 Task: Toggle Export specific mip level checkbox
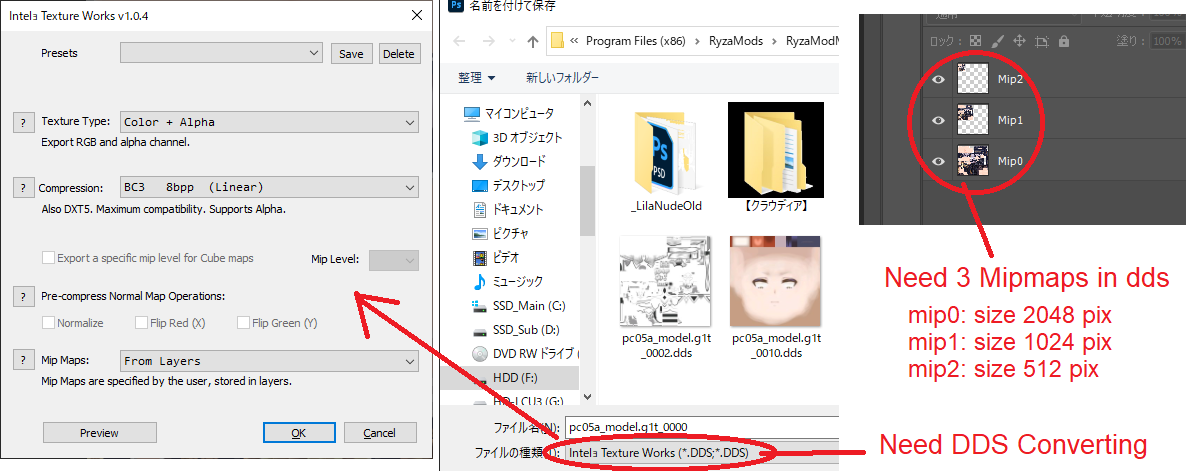pyautogui.click(x=48, y=258)
